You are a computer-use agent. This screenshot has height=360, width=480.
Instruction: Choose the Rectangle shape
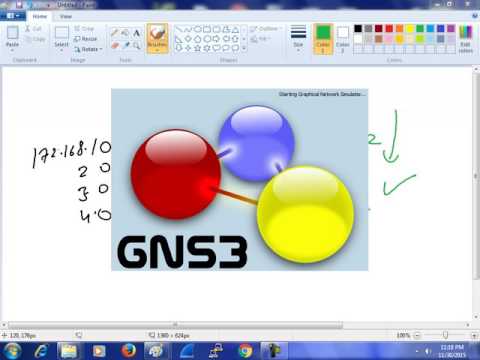pos(207,29)
